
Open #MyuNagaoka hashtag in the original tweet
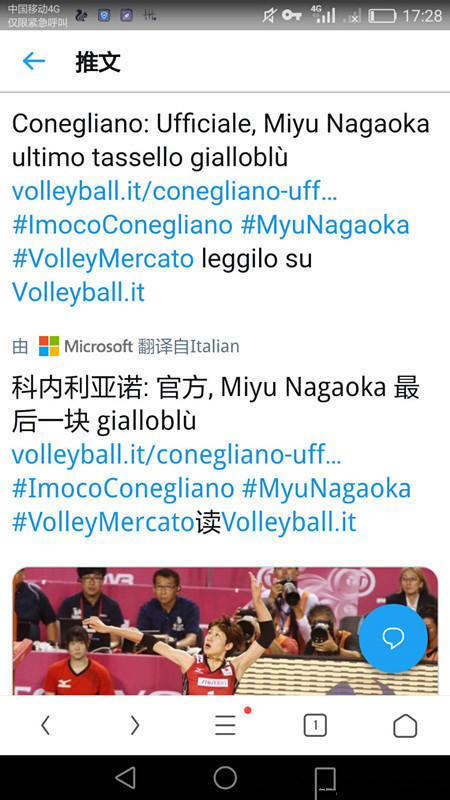[325, 225]
